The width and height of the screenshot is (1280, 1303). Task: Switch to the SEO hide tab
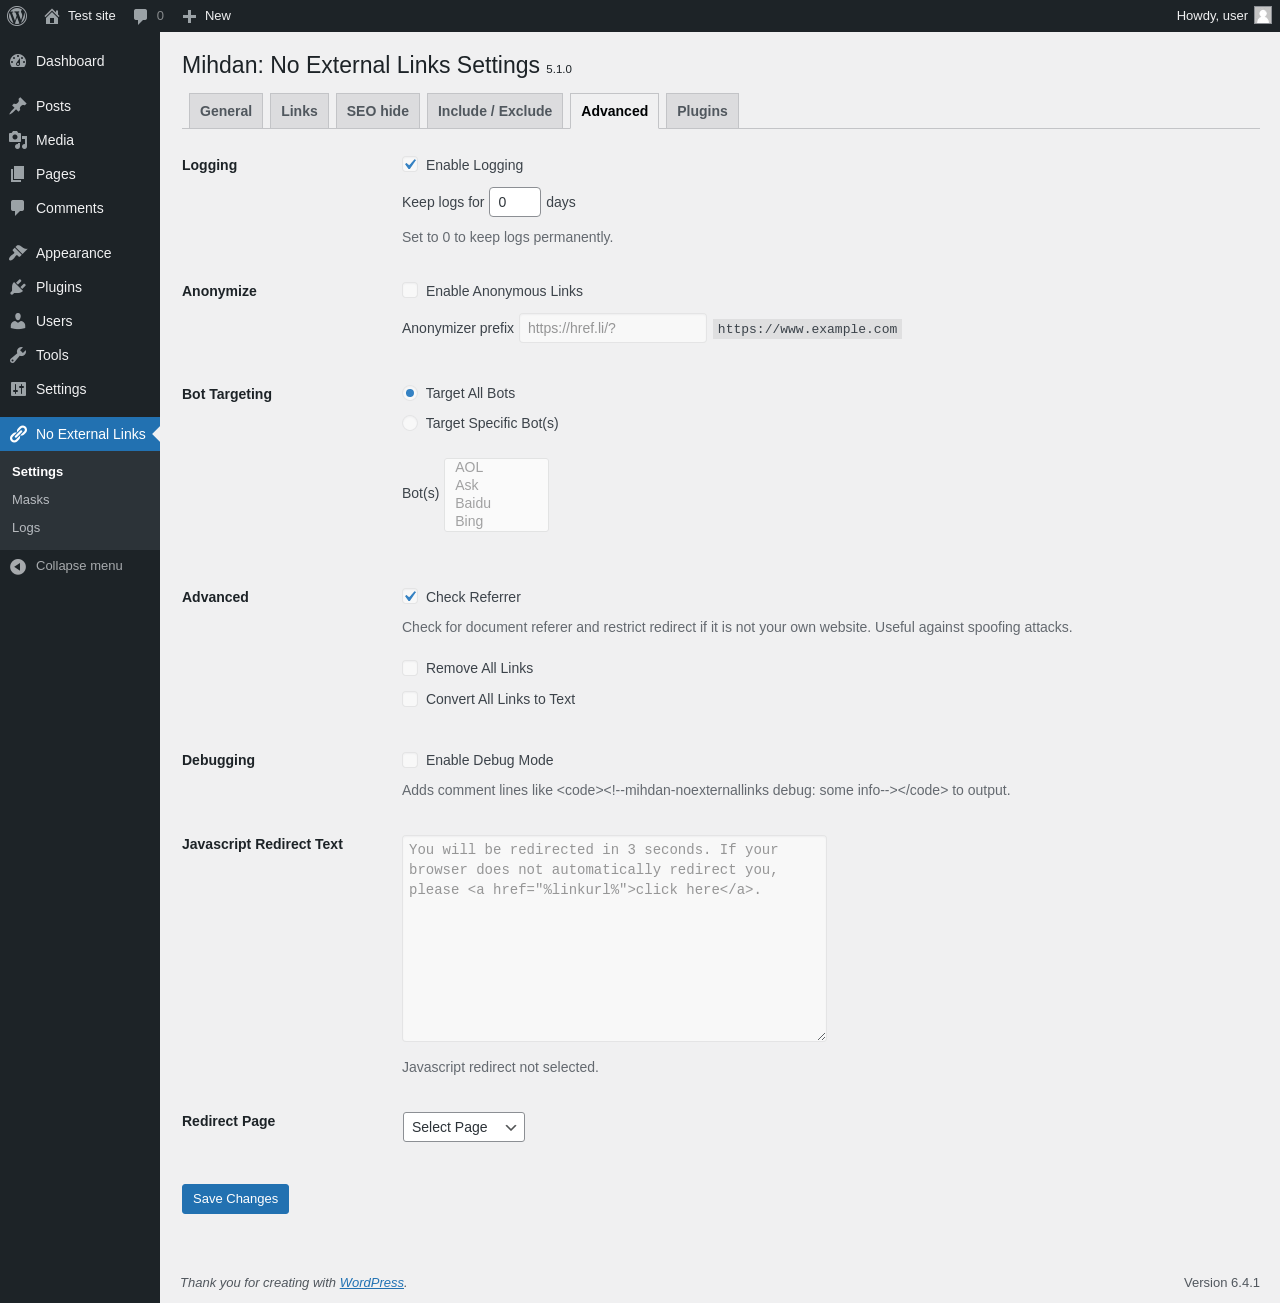pyautogui.click(x=377, y=111)
